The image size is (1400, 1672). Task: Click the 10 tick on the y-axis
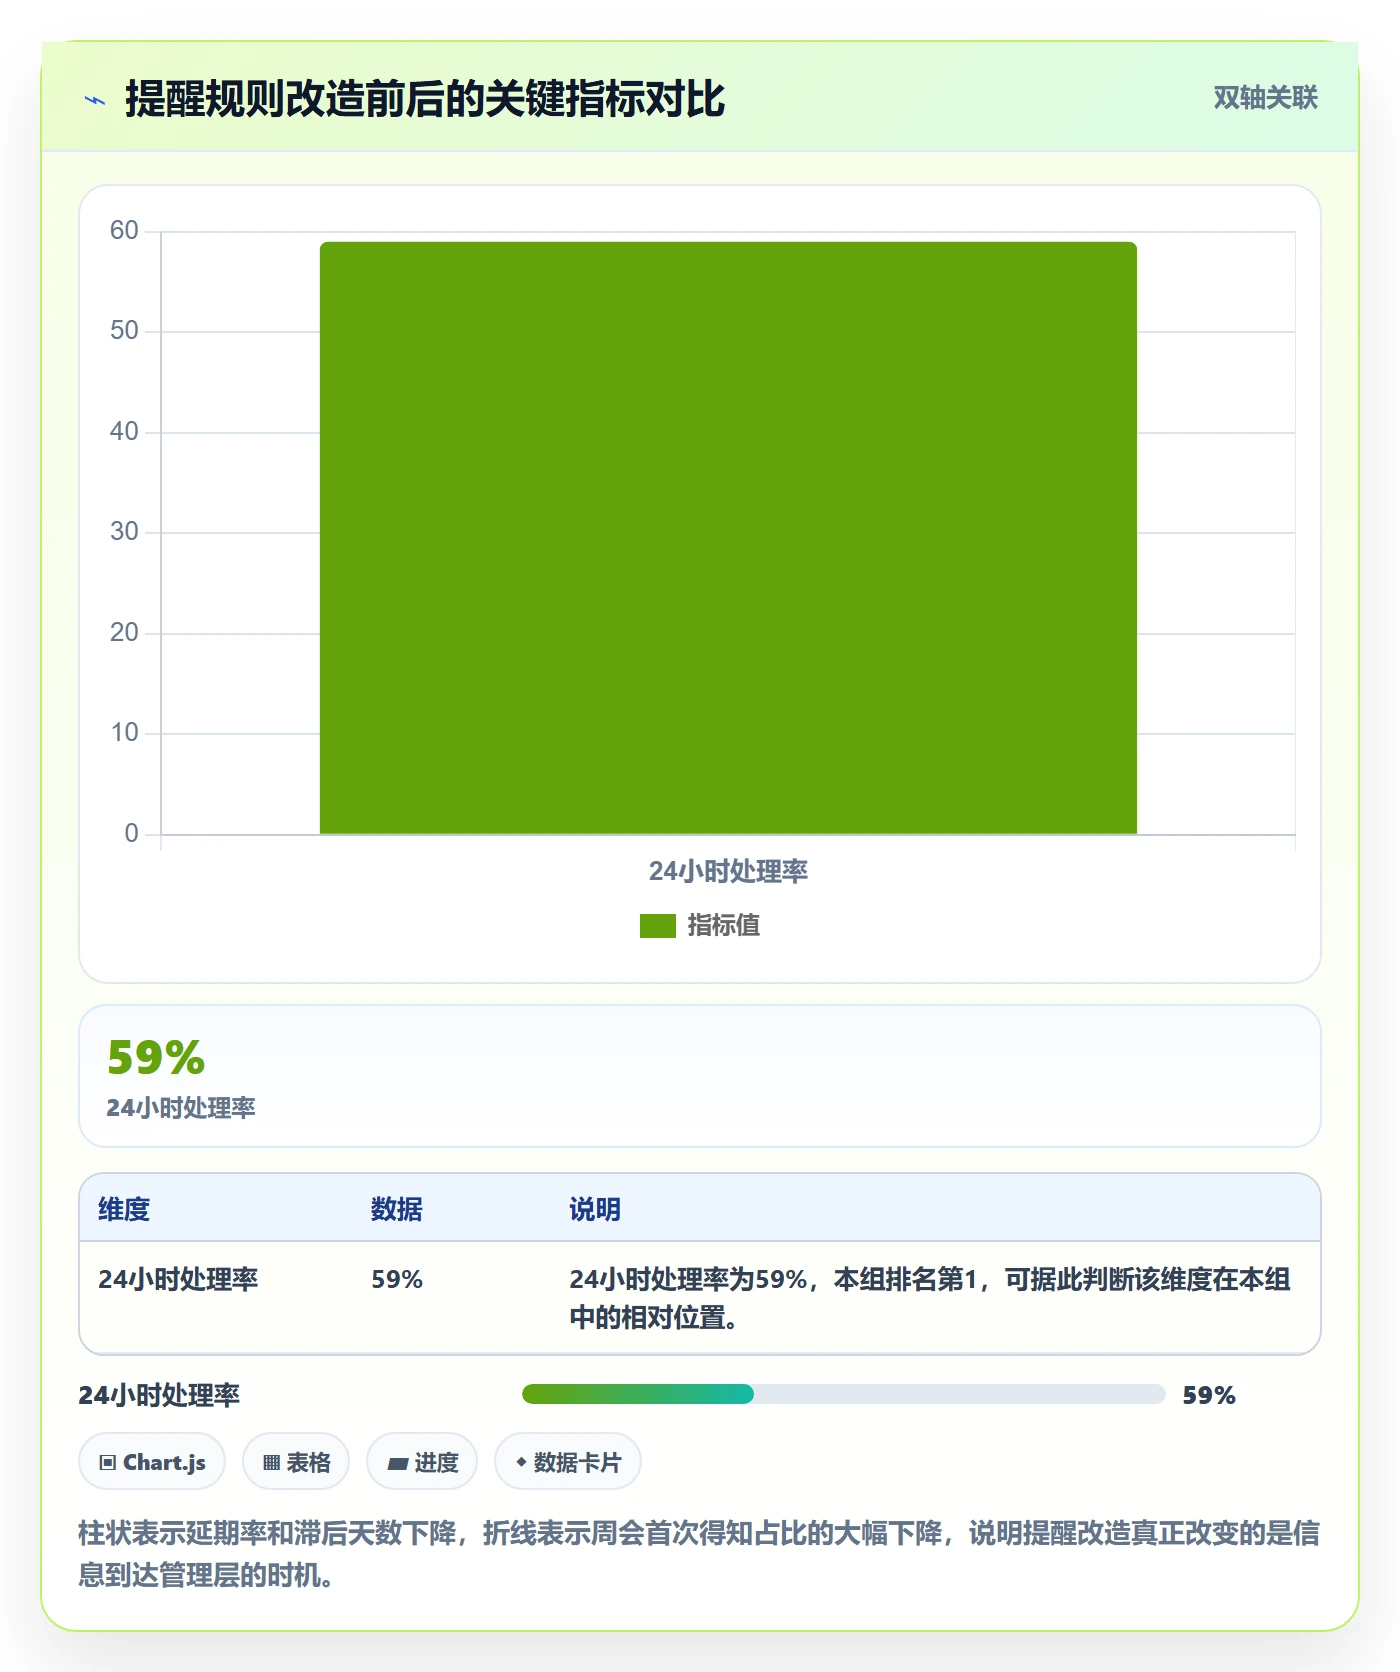tap(124, 733)
